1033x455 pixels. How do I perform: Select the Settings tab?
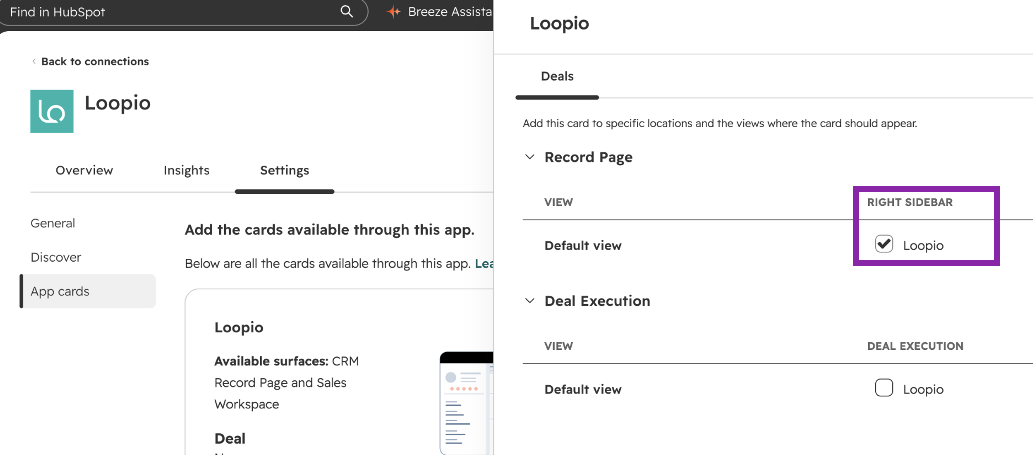click(285, 171)
